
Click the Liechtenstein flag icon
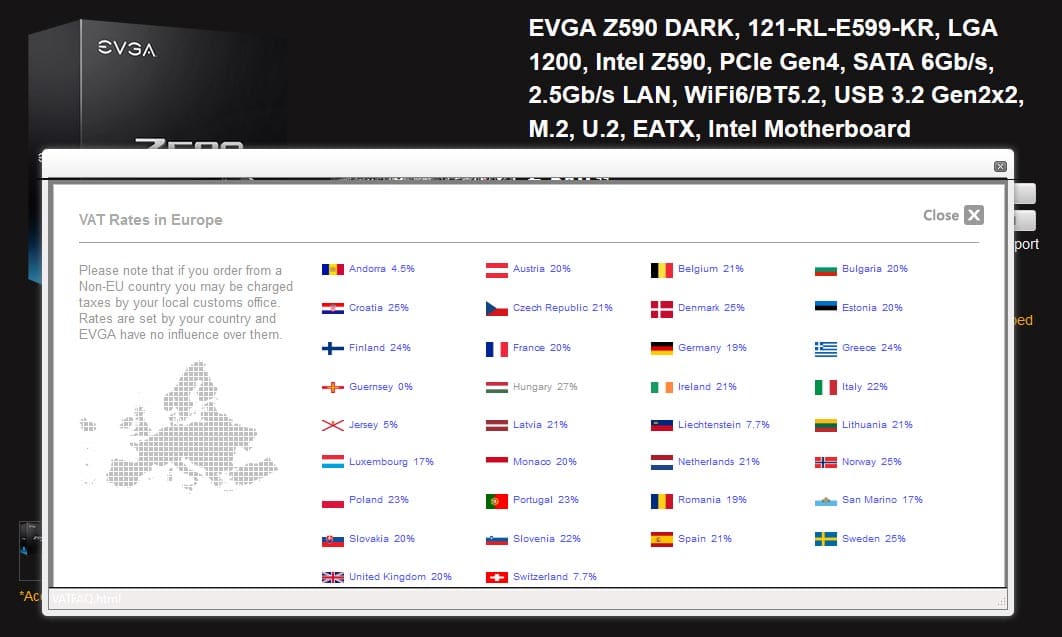click(662, 426)
